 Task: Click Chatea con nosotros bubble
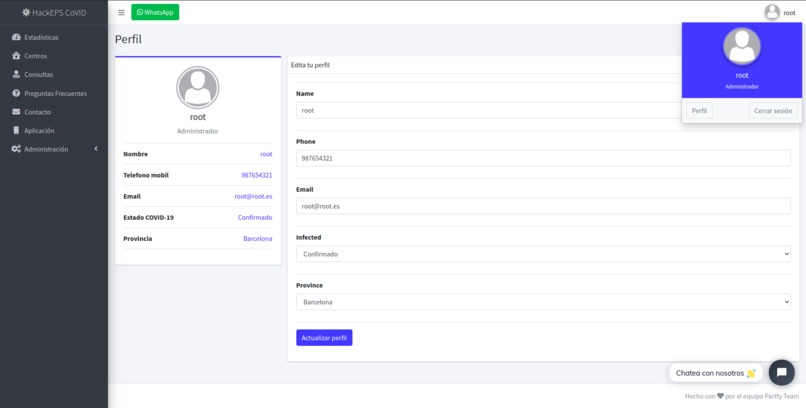click(716, 373)
